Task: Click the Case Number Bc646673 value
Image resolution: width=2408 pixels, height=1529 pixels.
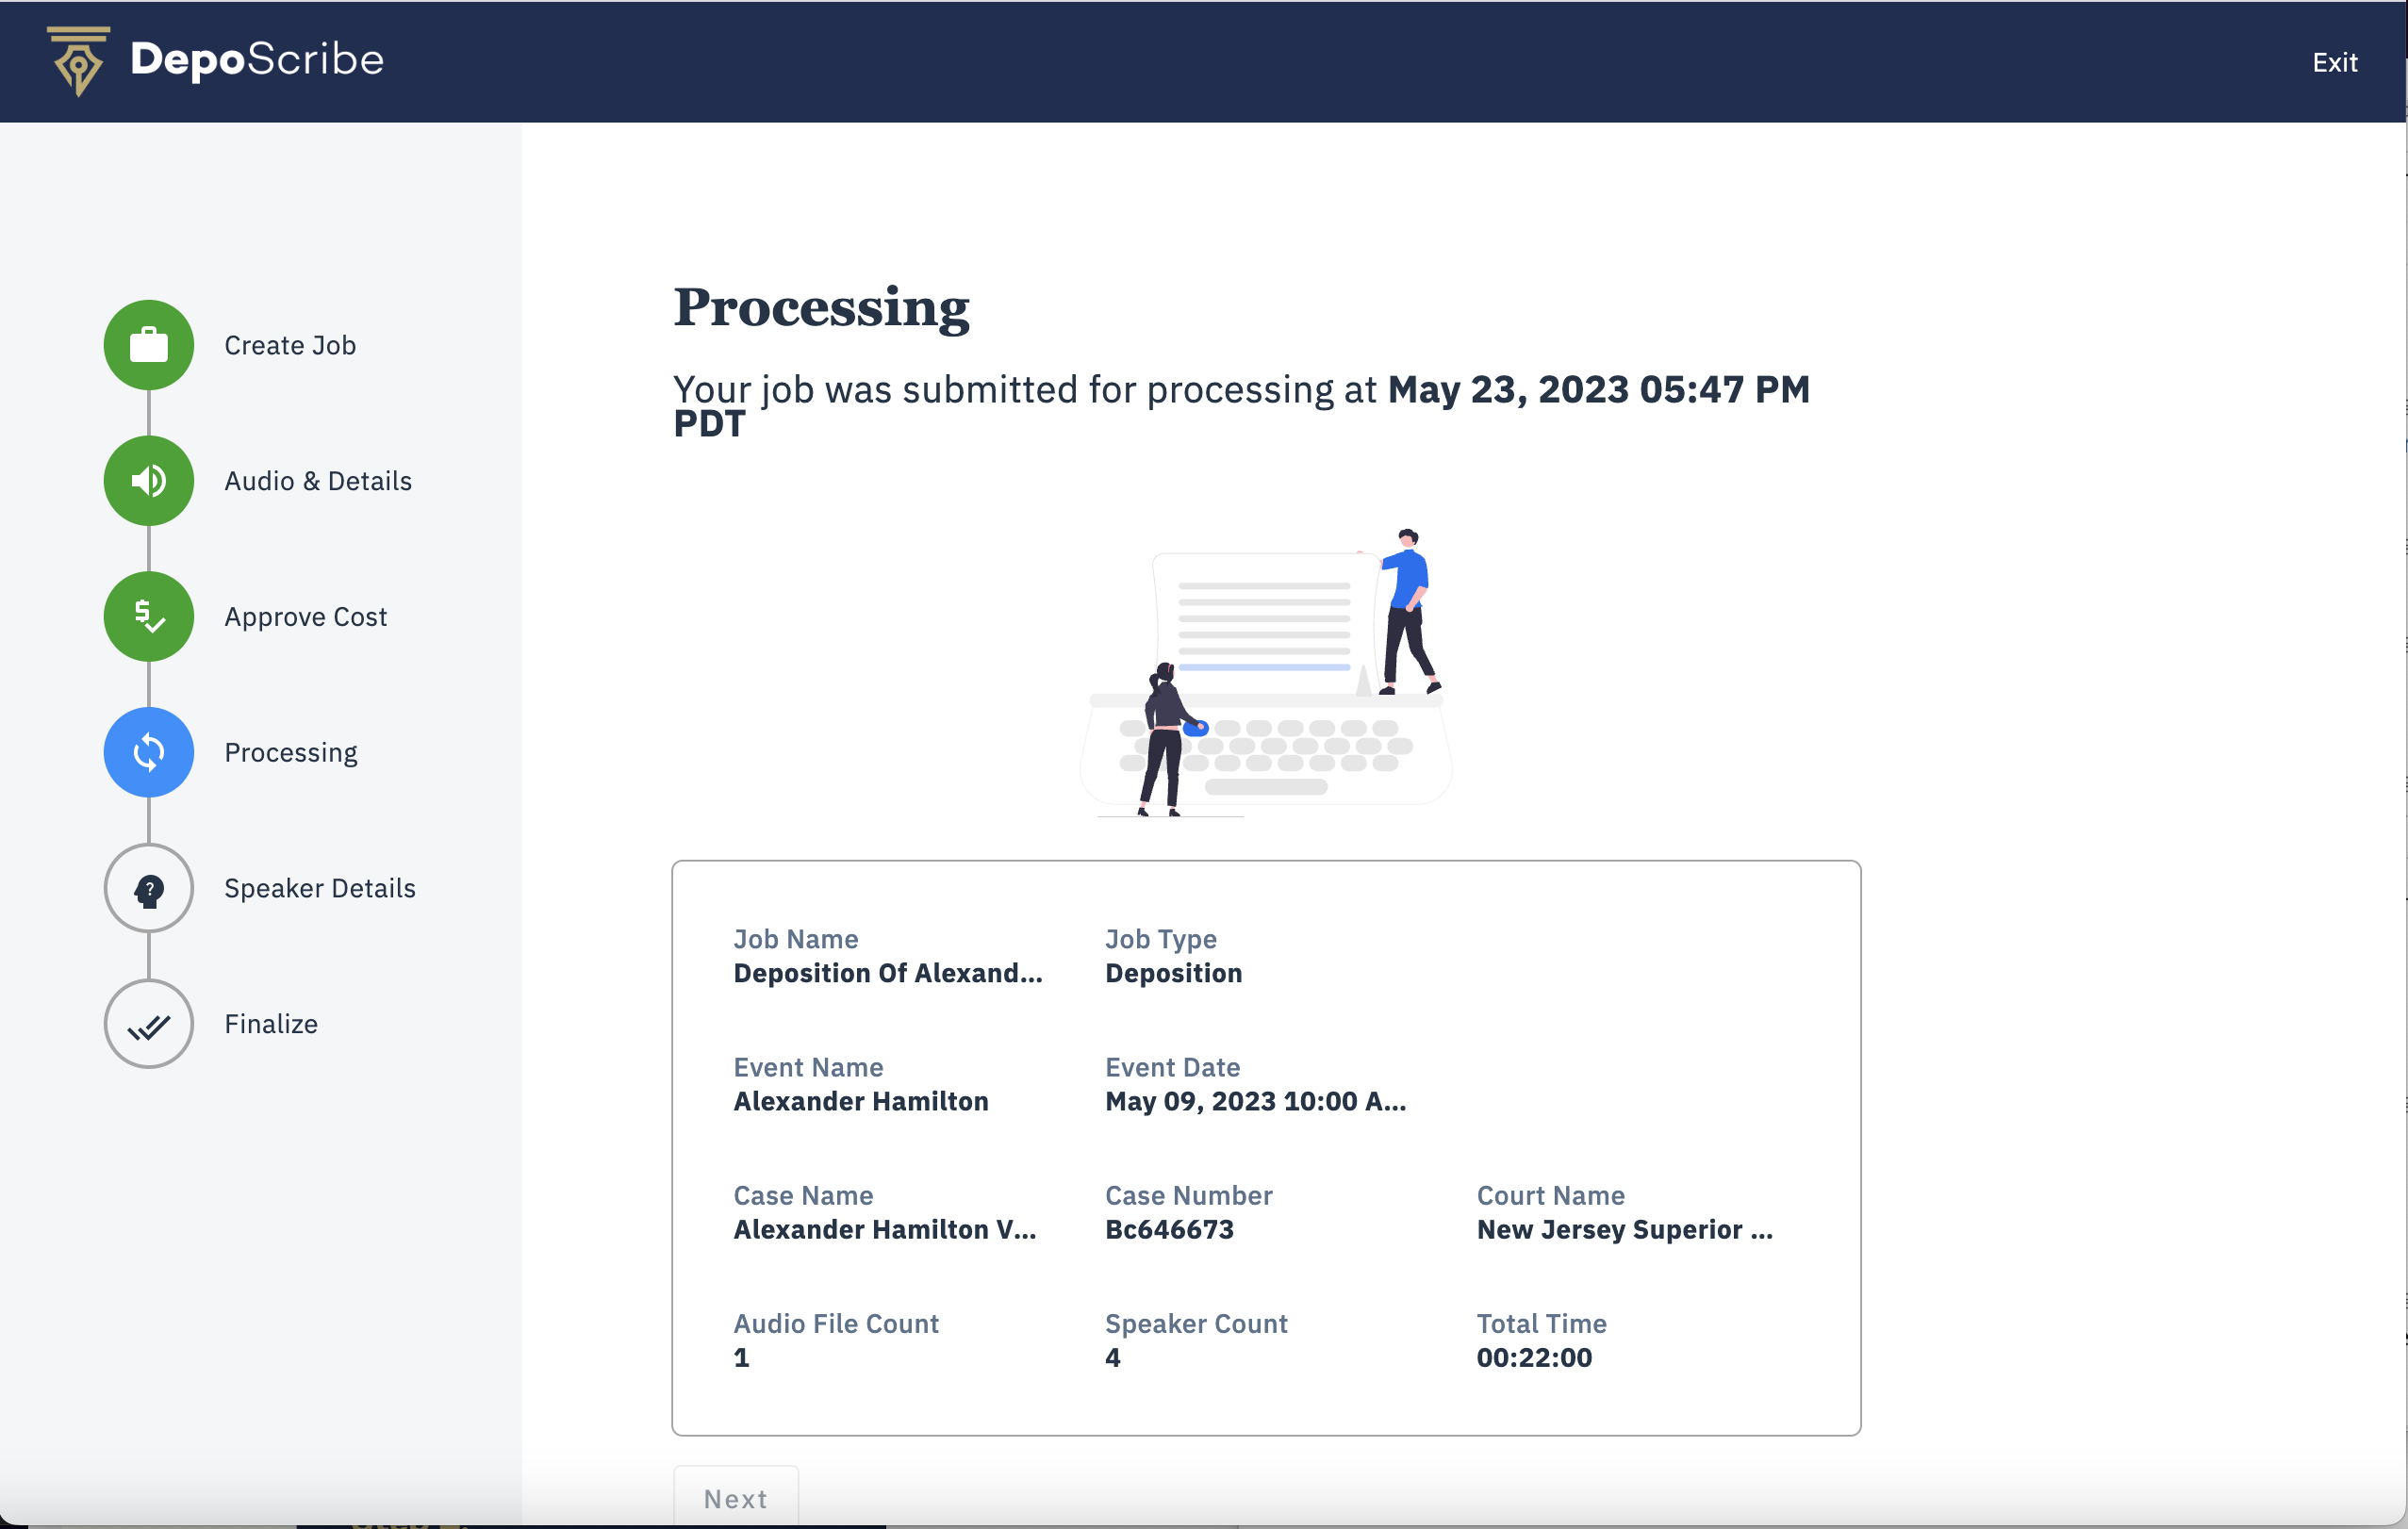Action: (x=1169, y=1229)
